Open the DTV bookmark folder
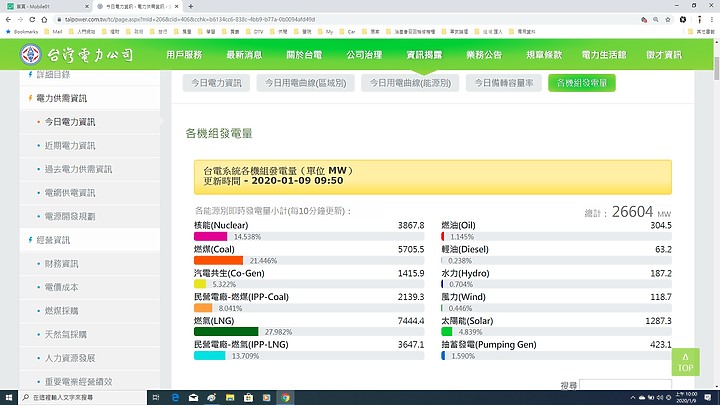720x405 pixels. pyautogui.click(x=254, y=32)
